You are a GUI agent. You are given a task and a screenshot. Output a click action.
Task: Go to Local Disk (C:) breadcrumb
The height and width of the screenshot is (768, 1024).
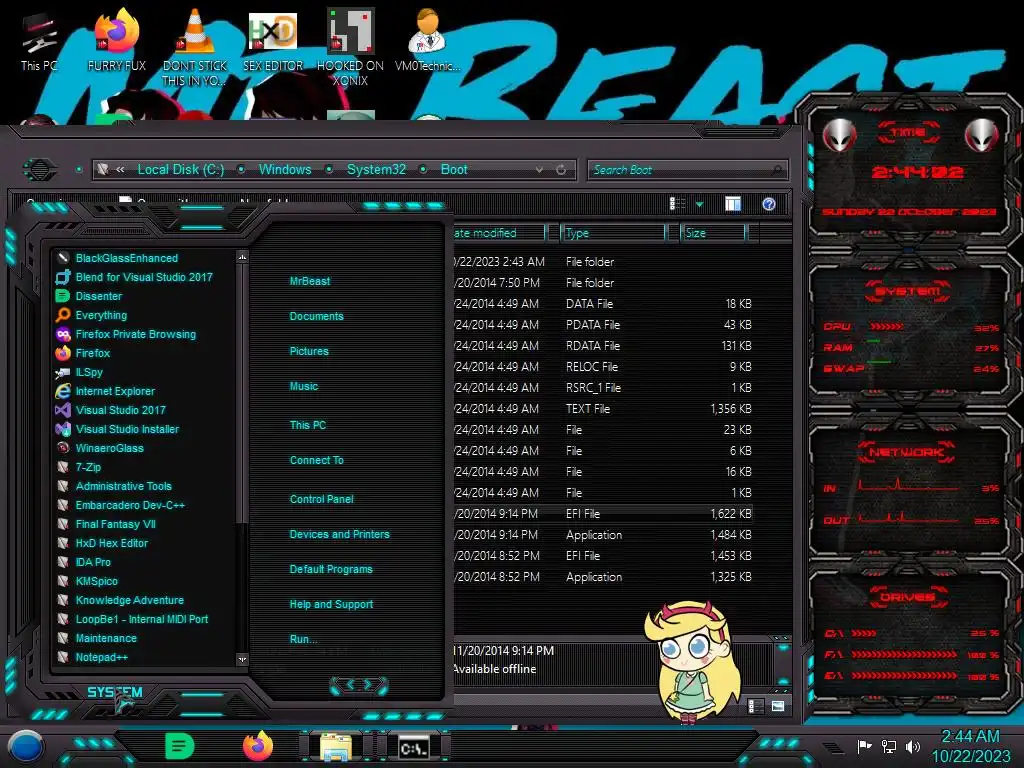coord(181,170)
